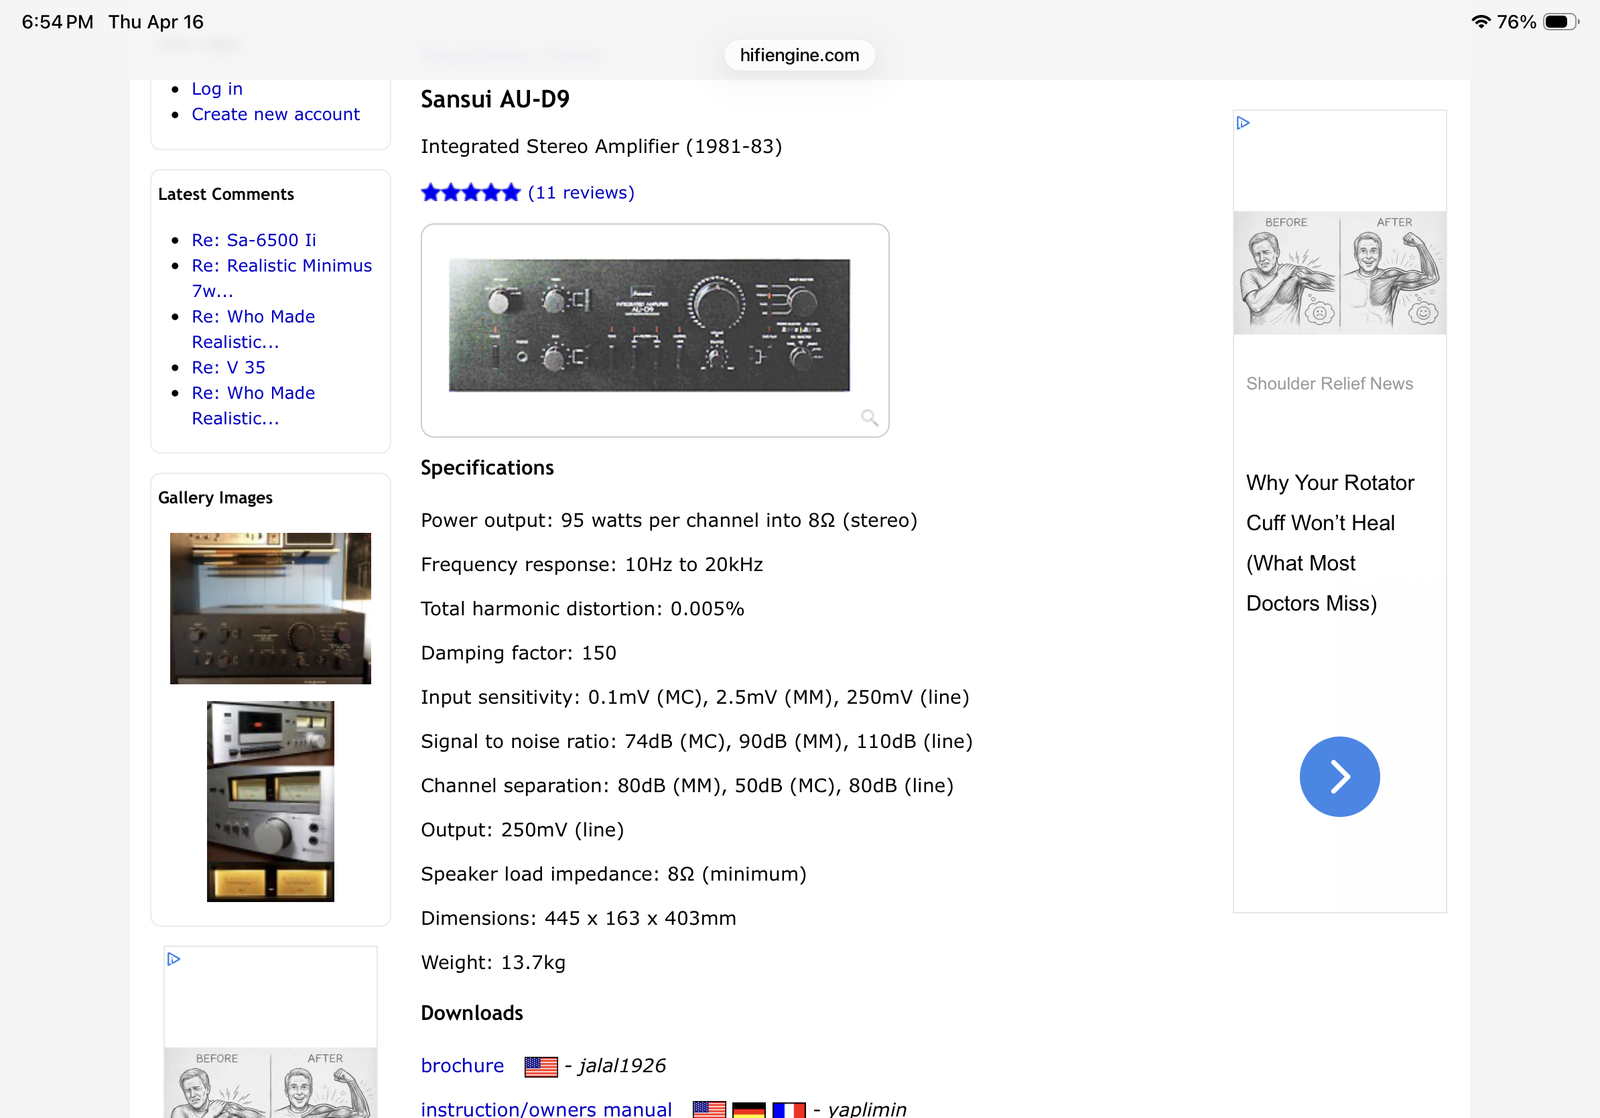This screenshot has width=1600, height=1118.
Task: Click the magnifier icon on amplifier image
Action: (869, 418)
